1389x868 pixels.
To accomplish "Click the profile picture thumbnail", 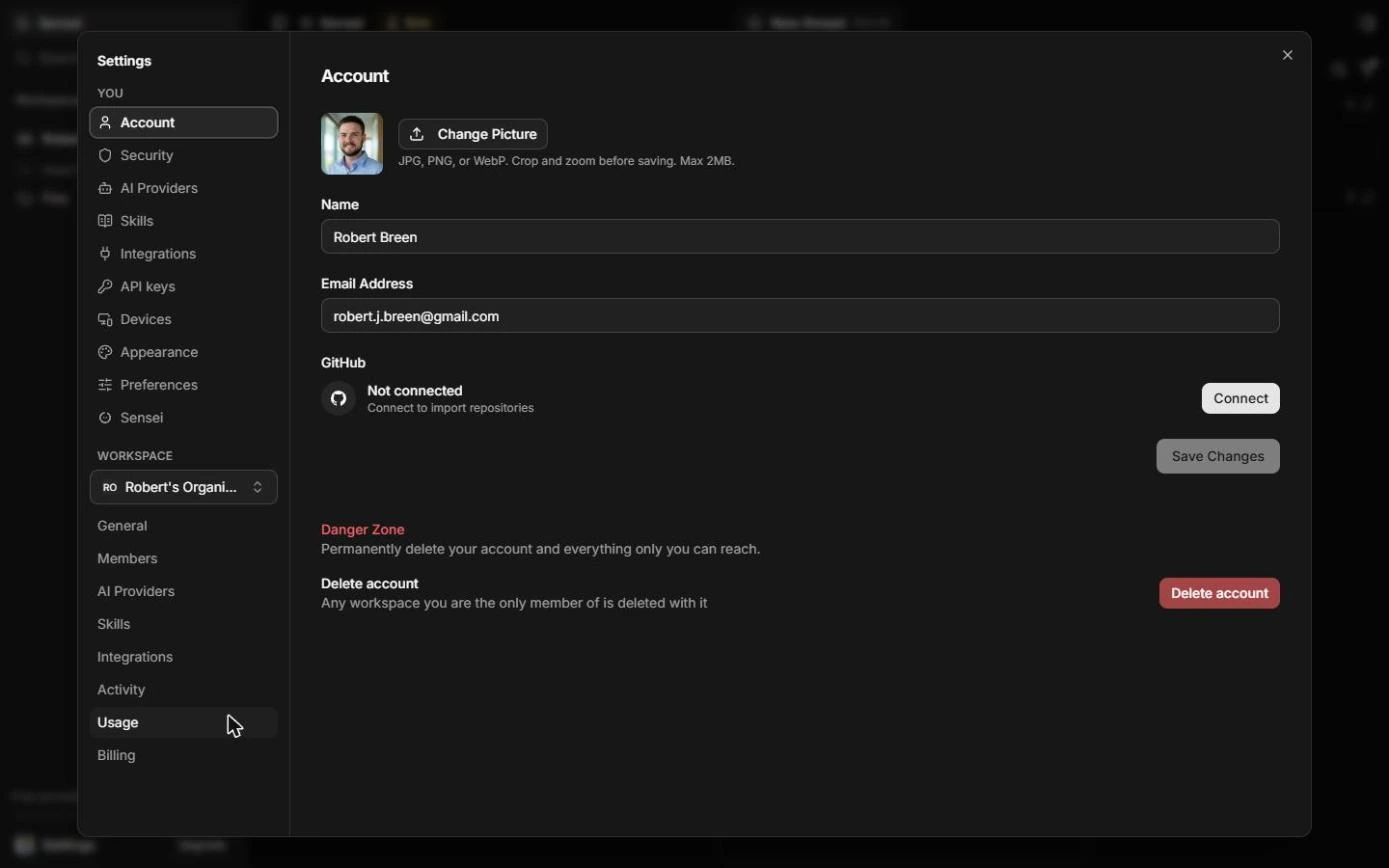I will pyautogui.click(x=352, y=144).
